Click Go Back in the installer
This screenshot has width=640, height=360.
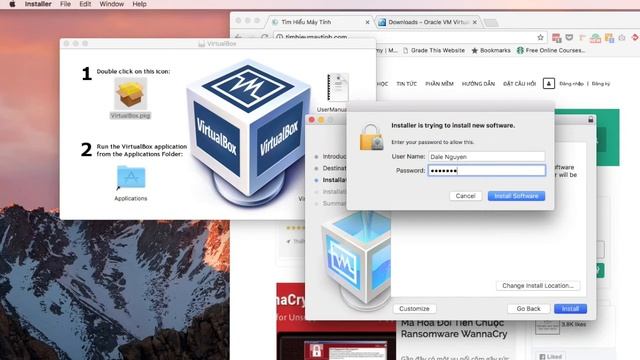528,309
